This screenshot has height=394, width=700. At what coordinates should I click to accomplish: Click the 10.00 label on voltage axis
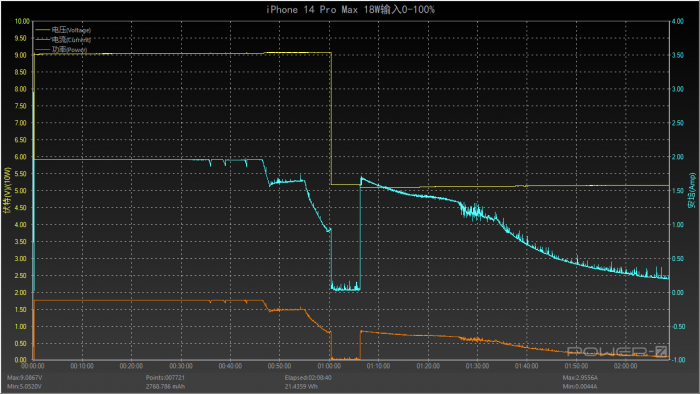pyautogui.click(x=22, y=21)
